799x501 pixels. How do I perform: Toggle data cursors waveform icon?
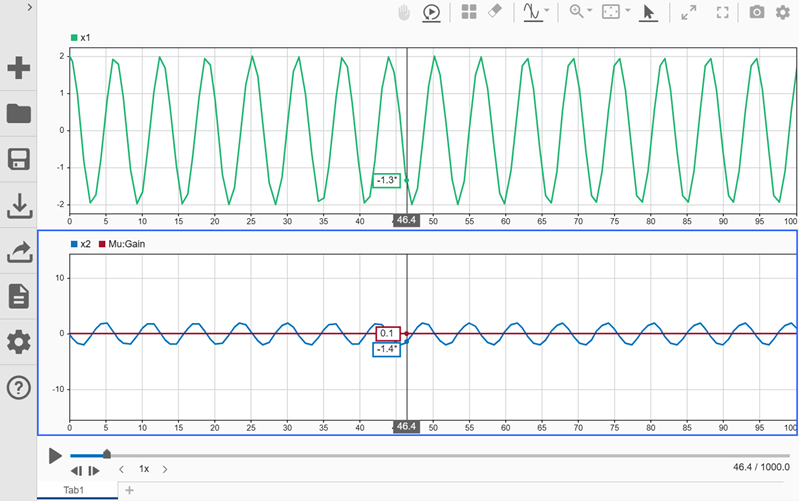tap(532, 12)
